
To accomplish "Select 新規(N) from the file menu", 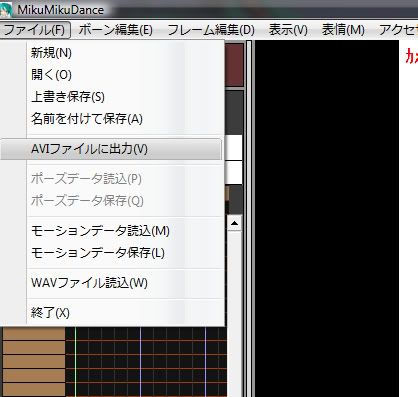I will [51, 53].
